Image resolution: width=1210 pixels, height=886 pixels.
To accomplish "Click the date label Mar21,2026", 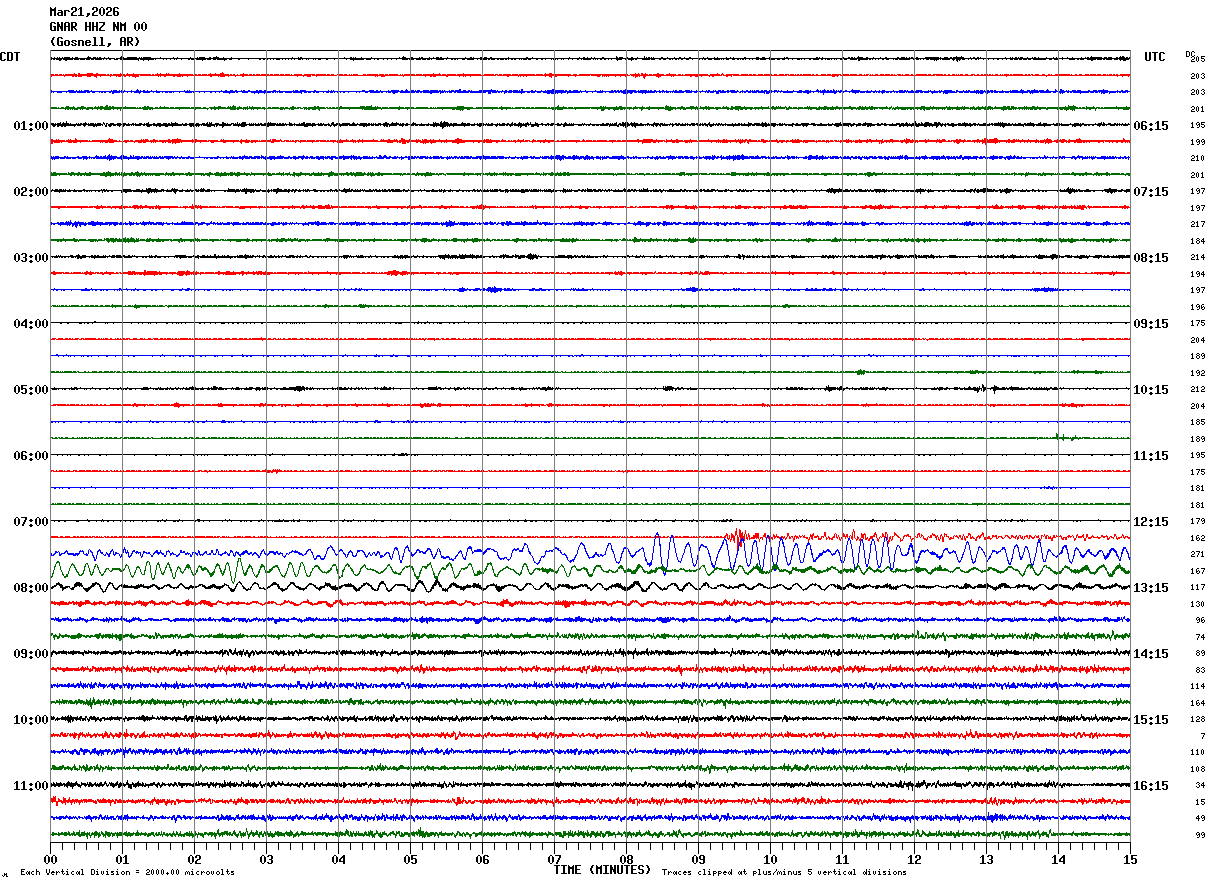I will (x=84, y=12).
